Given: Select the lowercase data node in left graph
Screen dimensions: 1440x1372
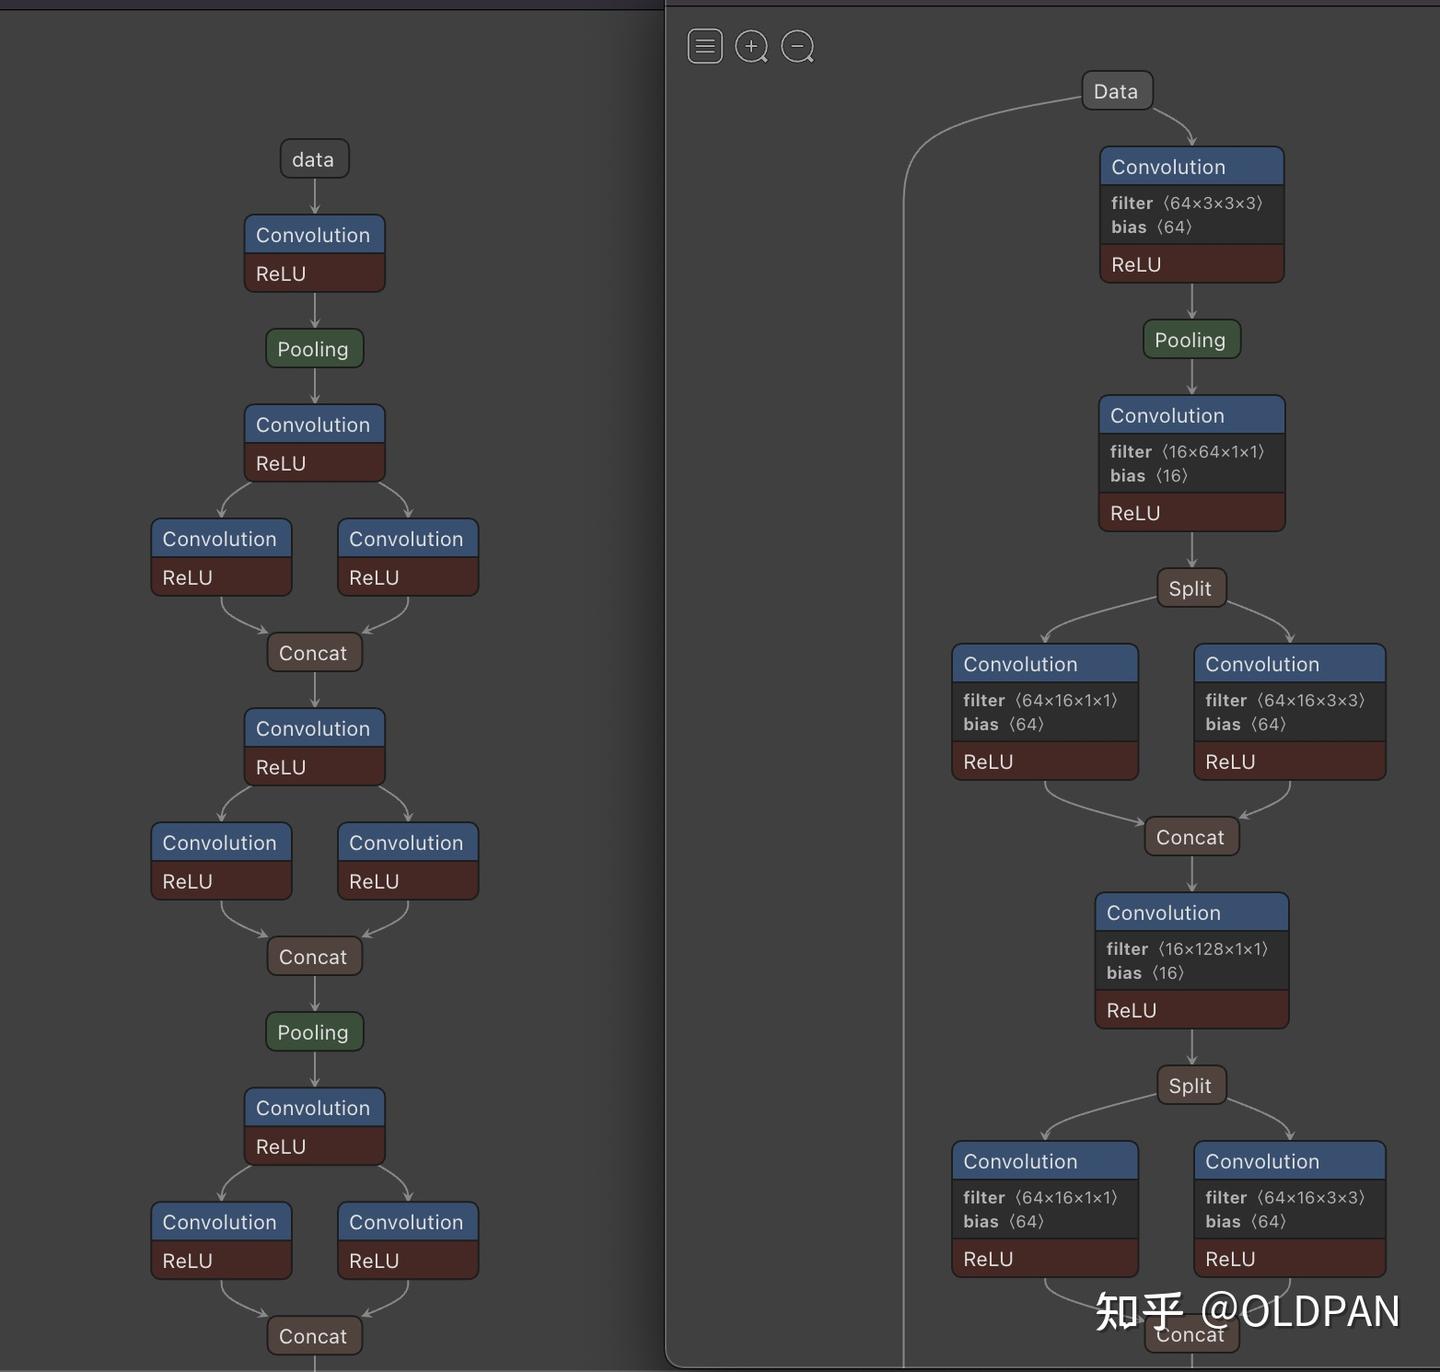Looking at the screenshot, I should click(314, 159).
